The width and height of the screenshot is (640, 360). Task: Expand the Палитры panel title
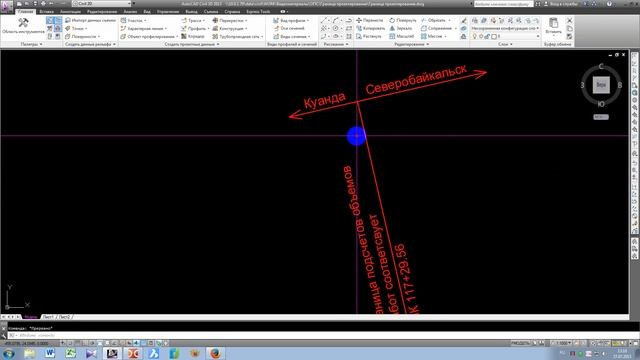coord(31,44)
